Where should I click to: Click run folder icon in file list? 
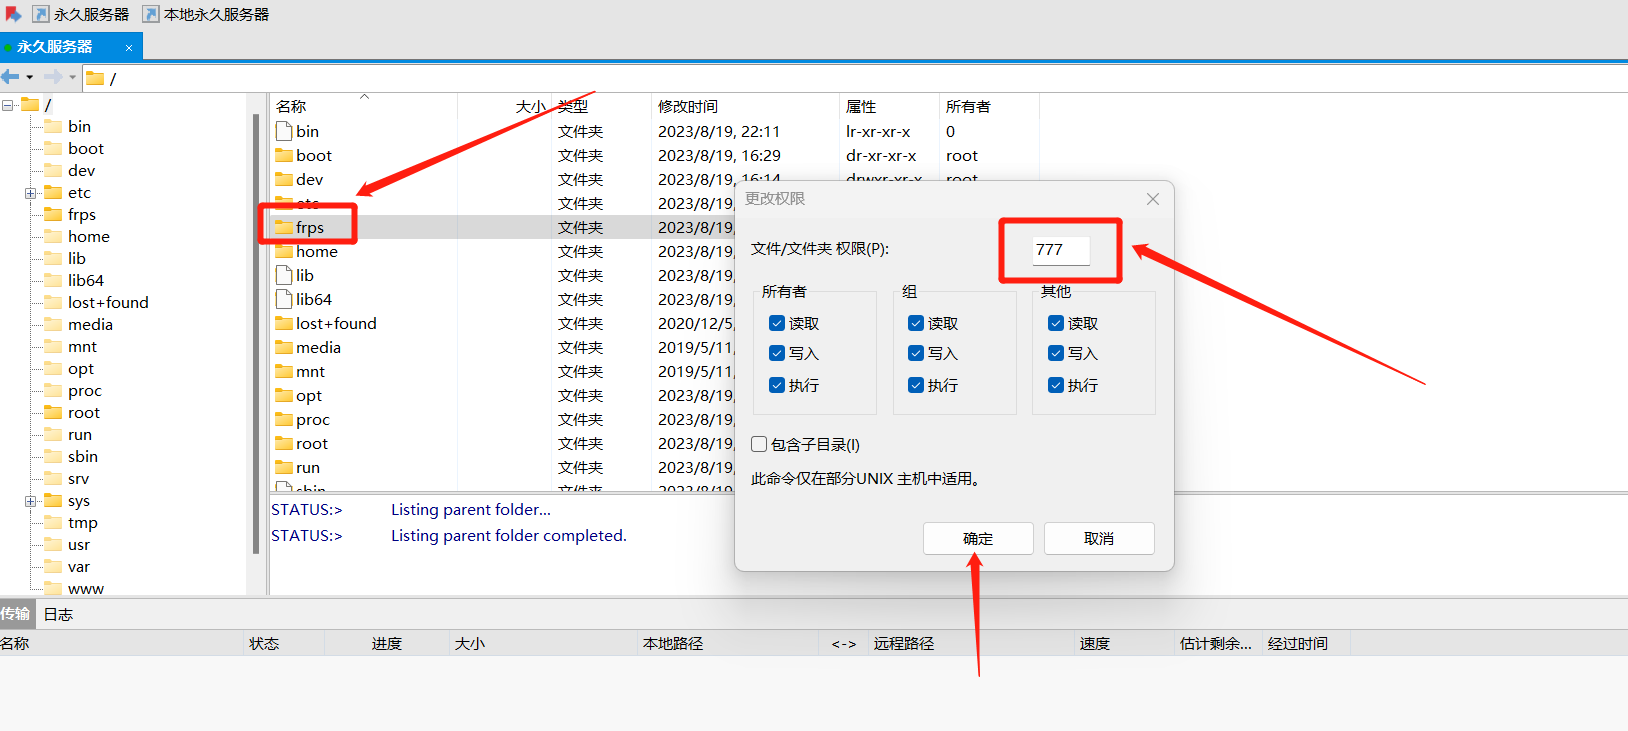click(284, 467)
